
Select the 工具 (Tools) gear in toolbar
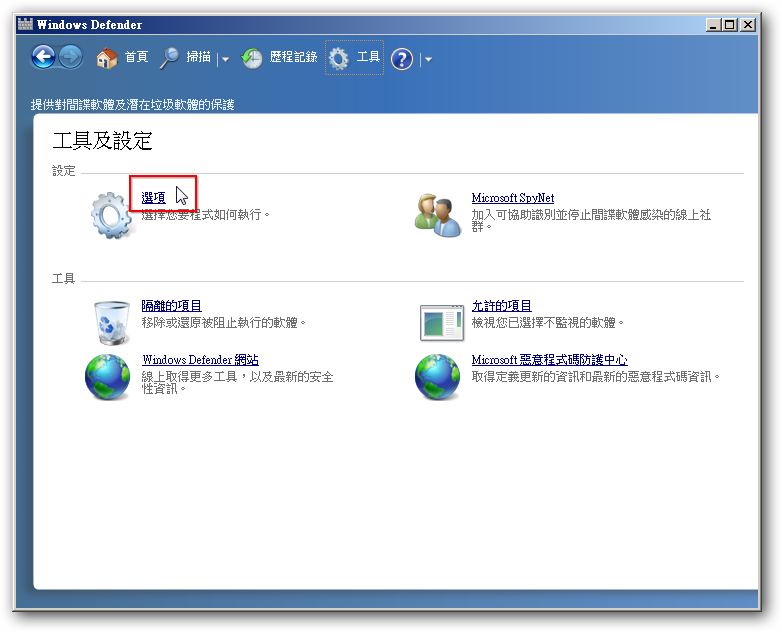tap(355, 58)
